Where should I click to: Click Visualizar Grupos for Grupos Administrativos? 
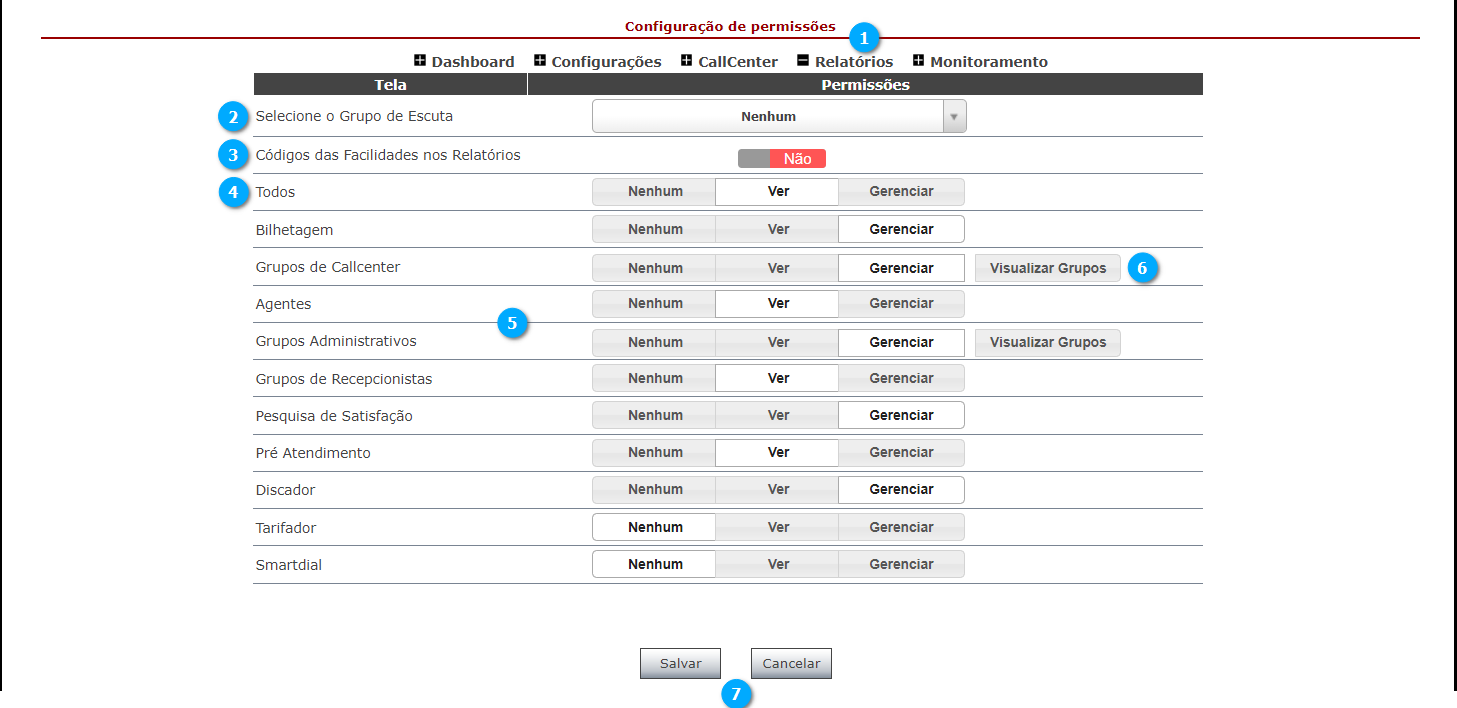[1048, 342]
